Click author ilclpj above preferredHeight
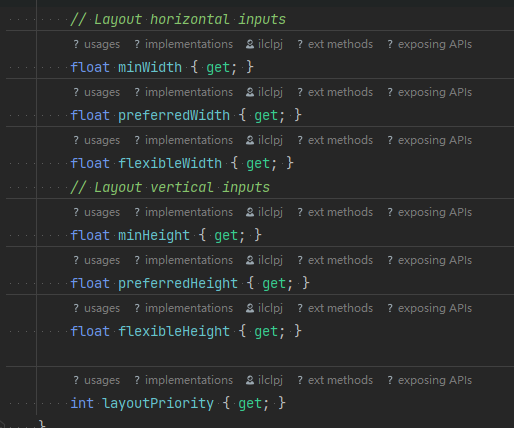514x428 pixels. point(264,260)
